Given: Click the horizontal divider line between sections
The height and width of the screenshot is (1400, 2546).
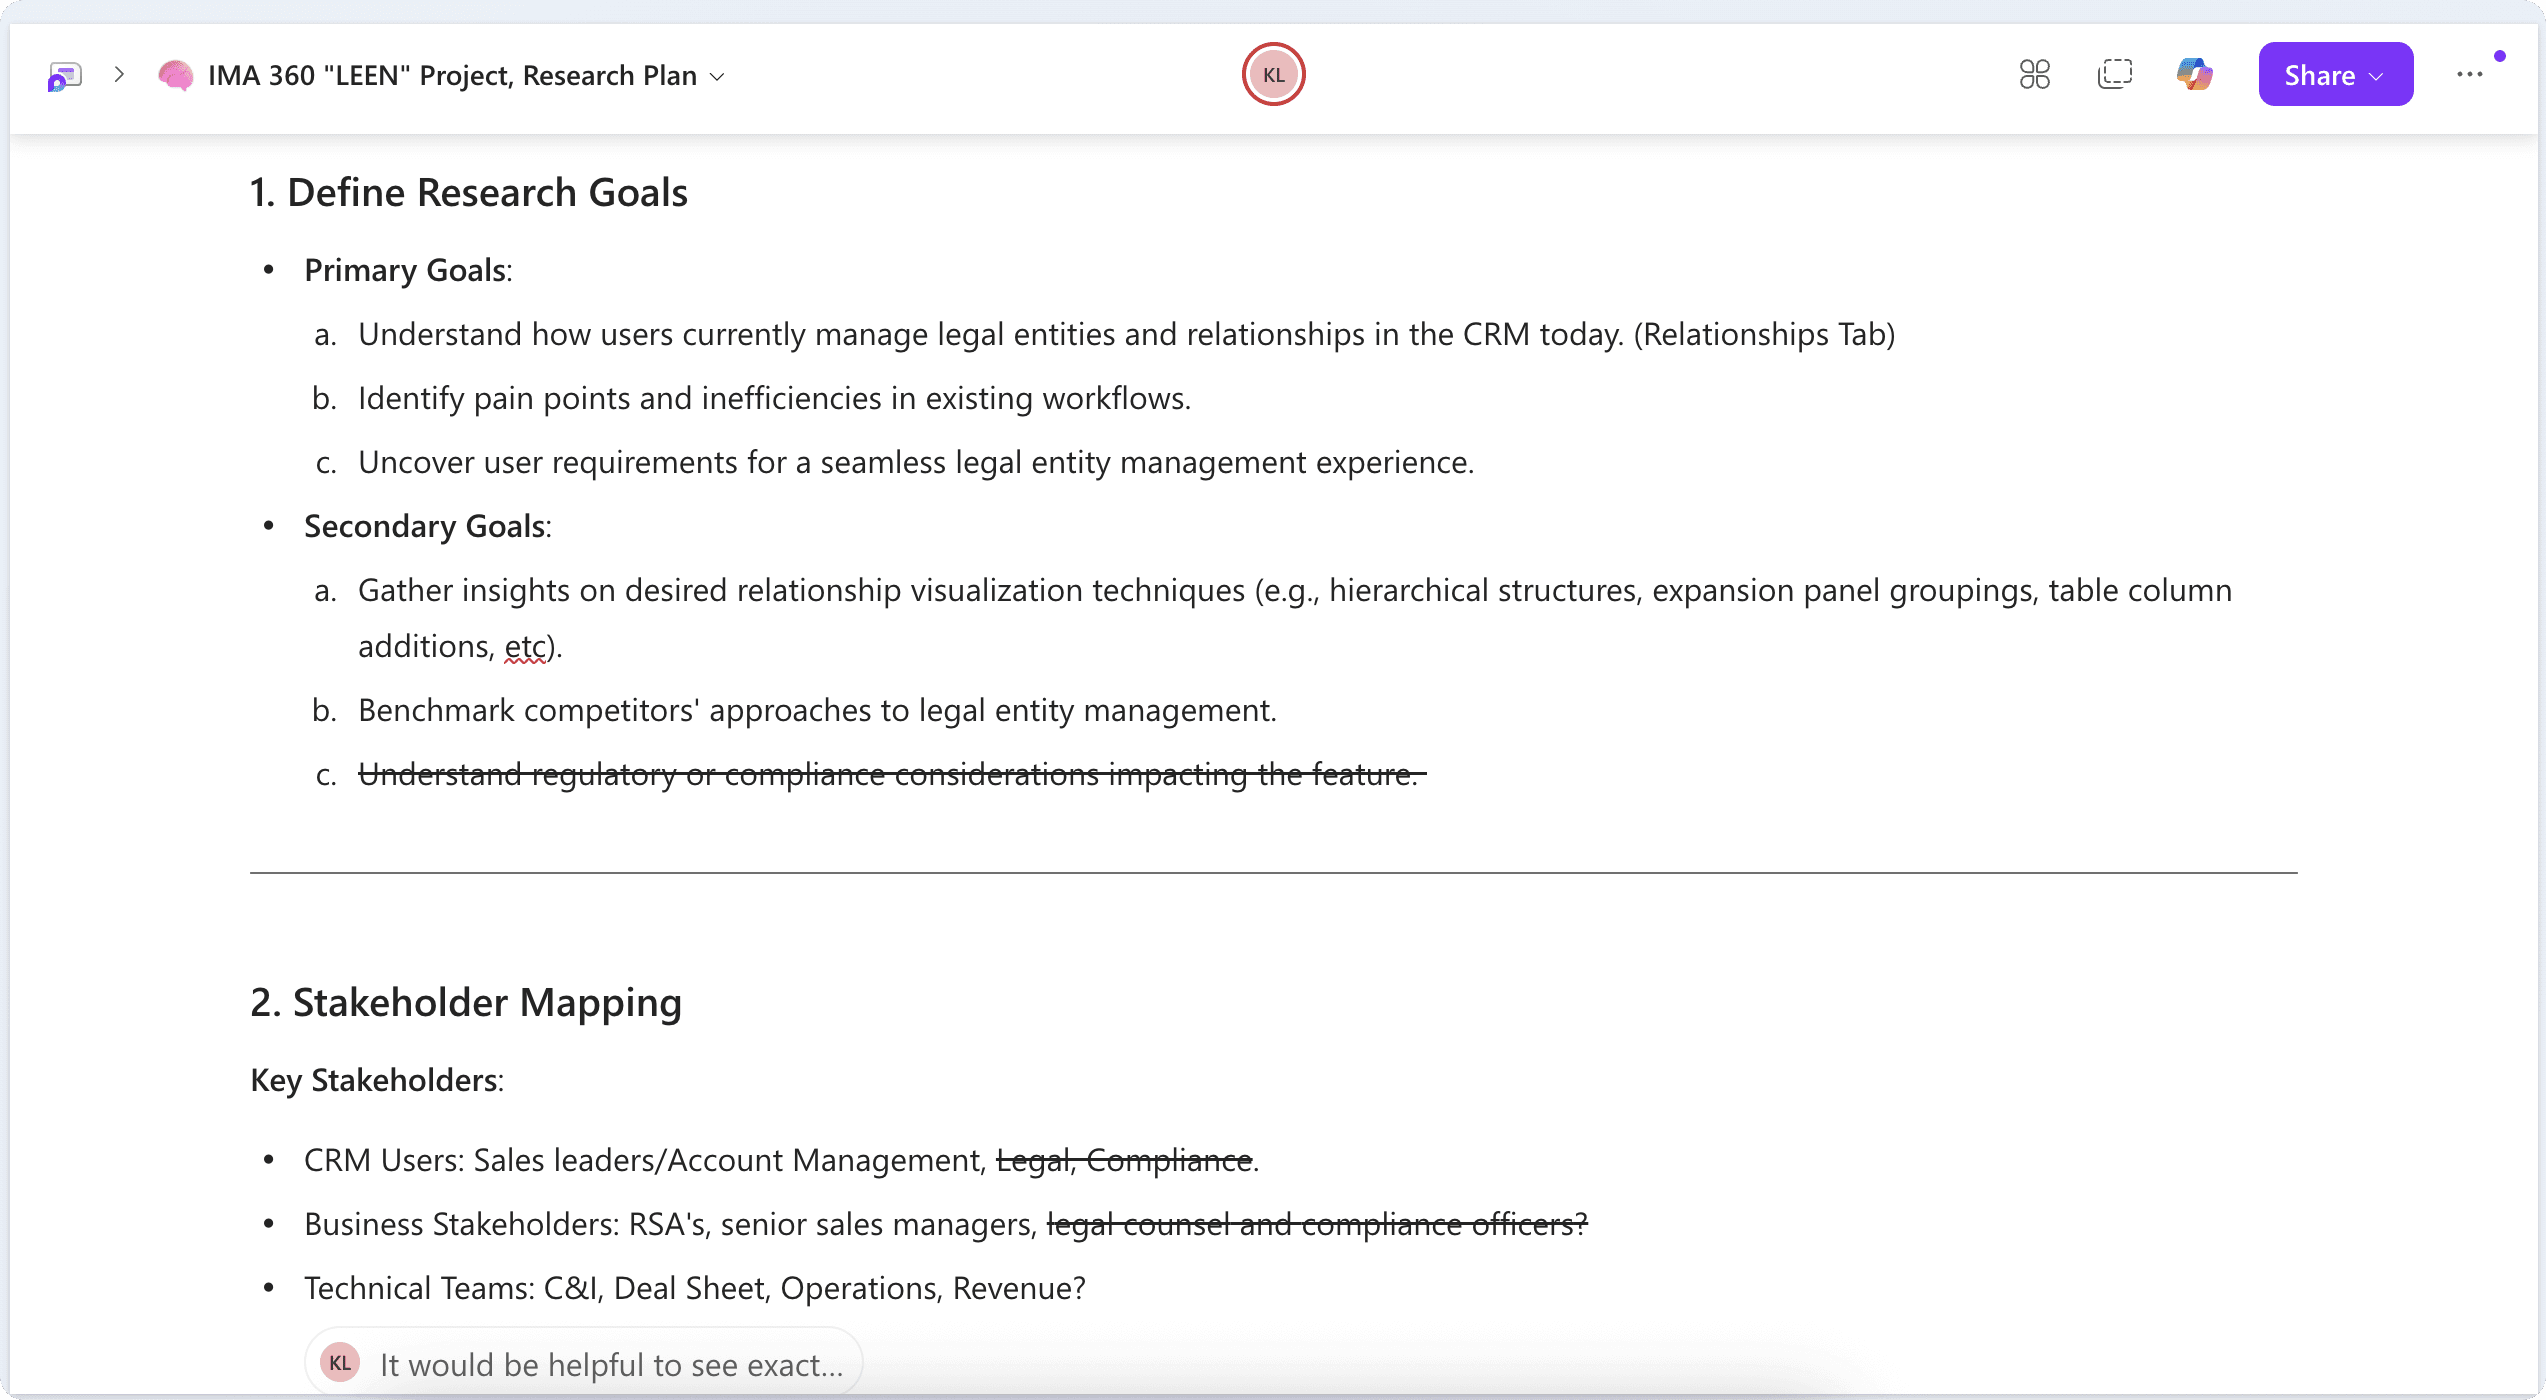Looking at the screenshot, I should click(x=1272, y=873).
